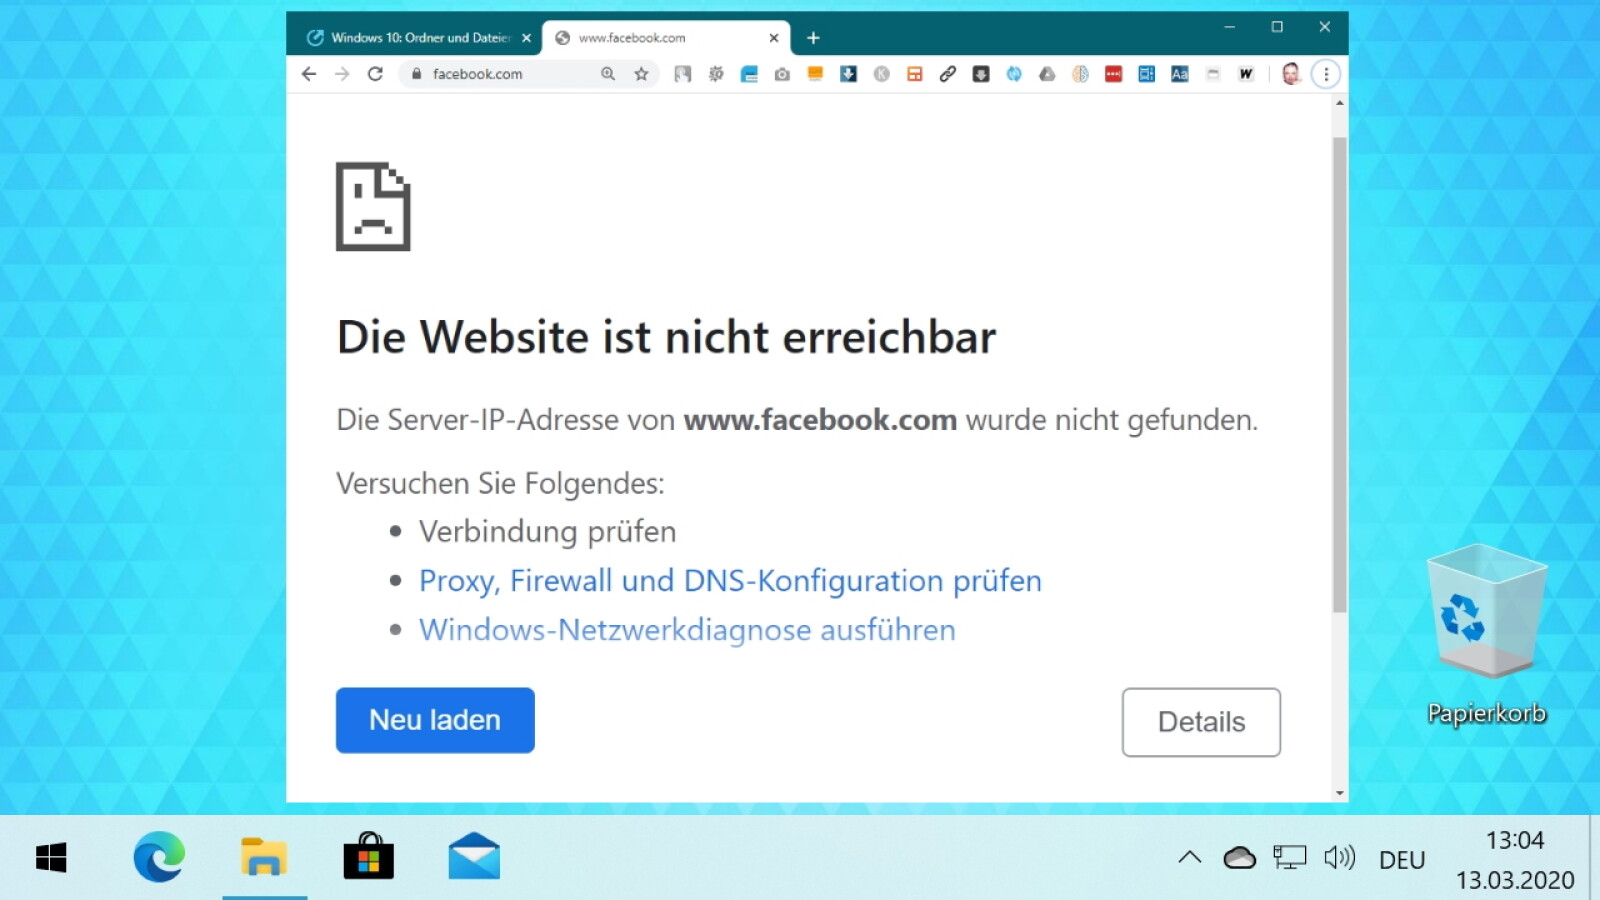Go back to the previous page

click(x=309, y=74)
